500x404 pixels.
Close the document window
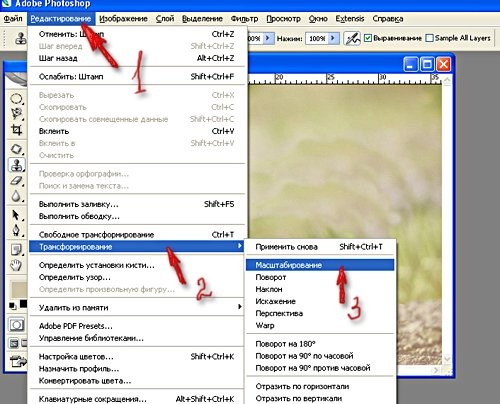pyautogui.click(x=443, y=64)
